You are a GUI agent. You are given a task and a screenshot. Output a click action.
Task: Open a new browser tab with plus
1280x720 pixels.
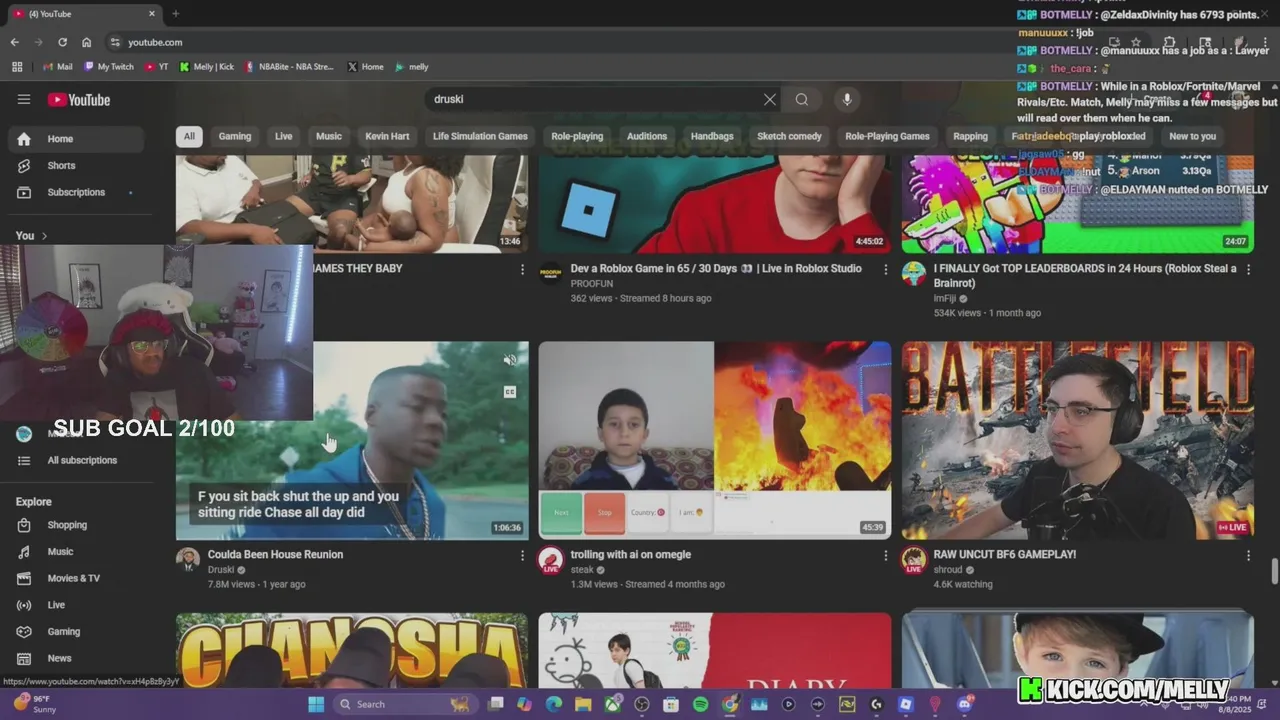click(175, 14)
